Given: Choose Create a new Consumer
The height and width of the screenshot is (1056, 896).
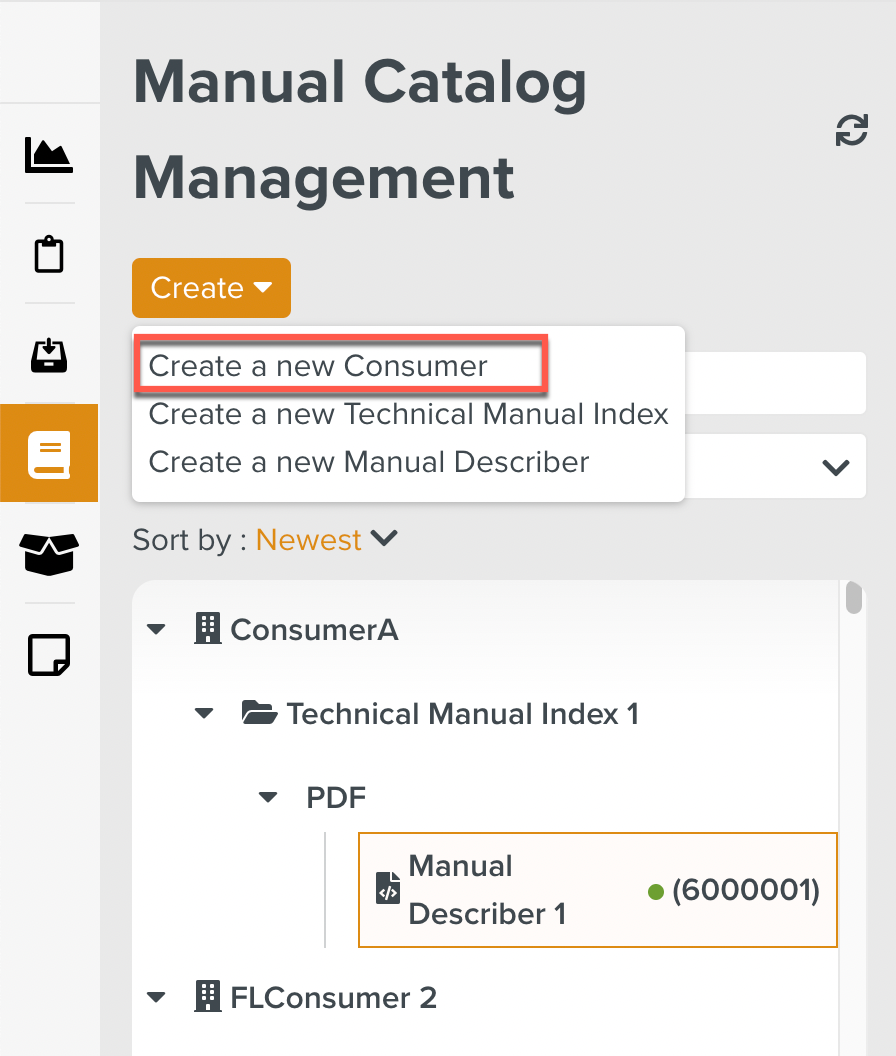Looking at the screenshot, I should tap(318, 366).
